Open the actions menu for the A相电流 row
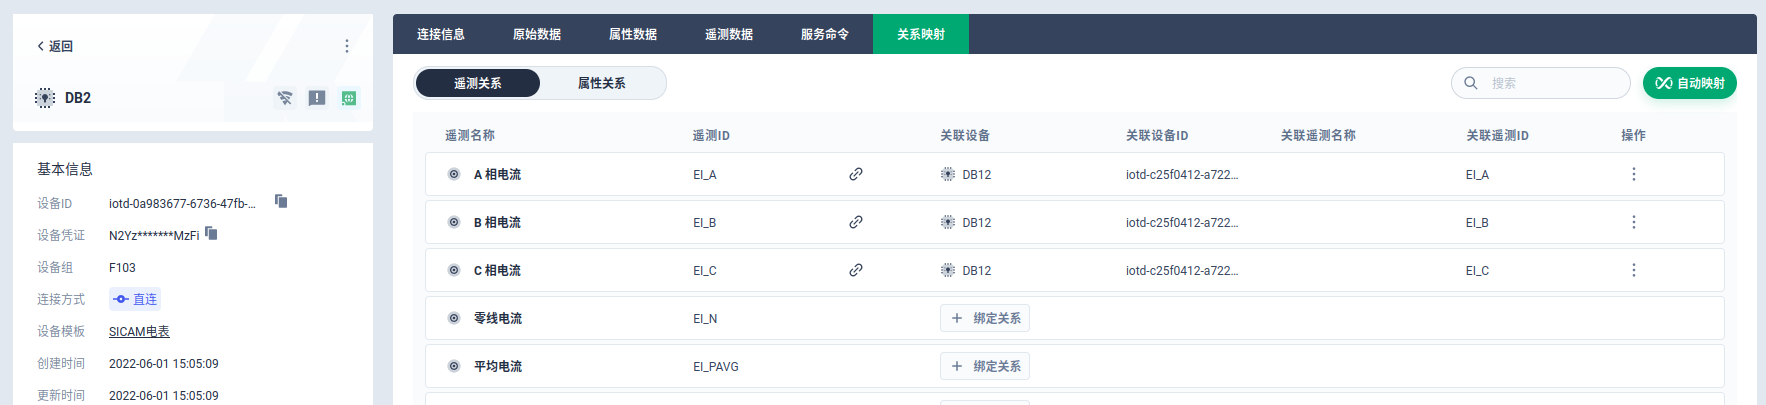Viewport: 1766px width, 405px height. pyautogui.click(x=1634, y=174)
